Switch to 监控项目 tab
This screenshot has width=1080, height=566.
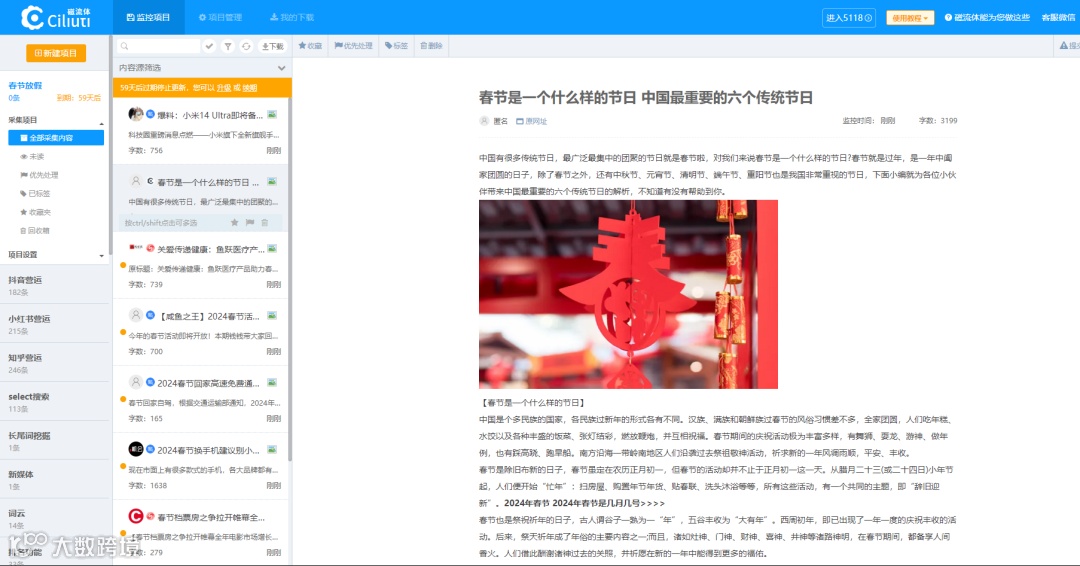tap(149, 17)
